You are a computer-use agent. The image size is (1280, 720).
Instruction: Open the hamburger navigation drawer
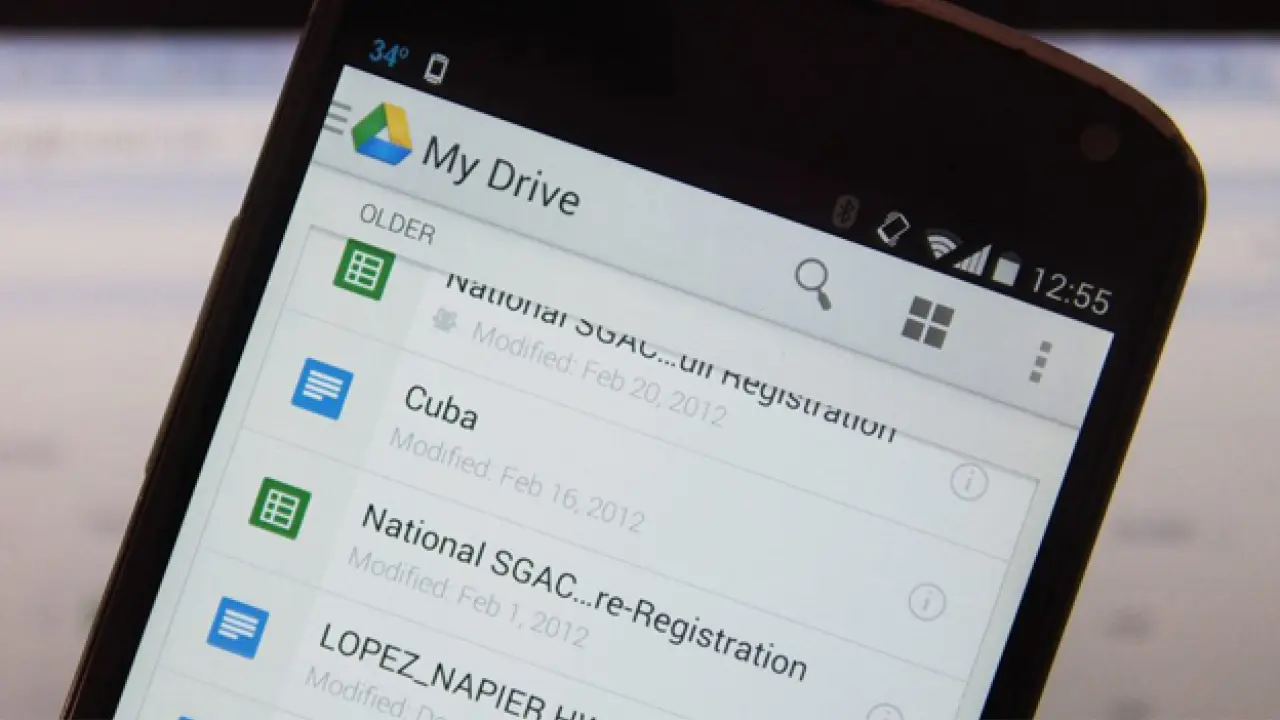(x=336, y=118)
